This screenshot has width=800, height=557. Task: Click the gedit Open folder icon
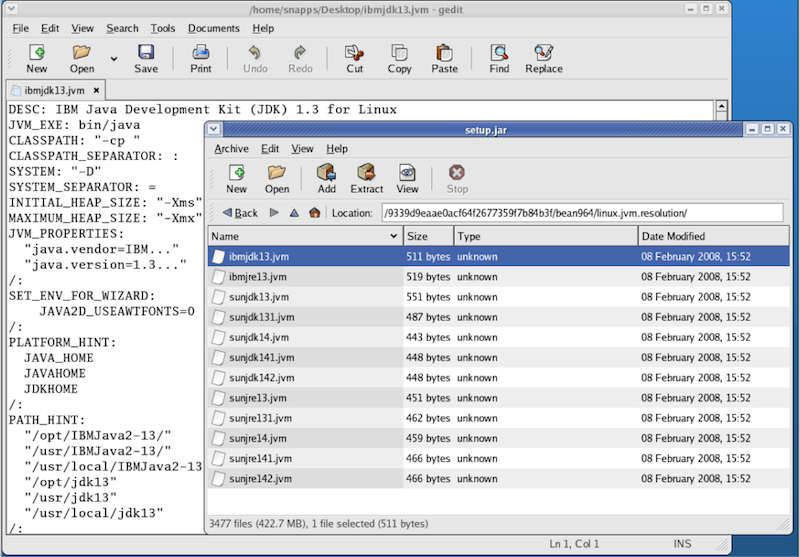pyautogui.click(x=82, y=53)
